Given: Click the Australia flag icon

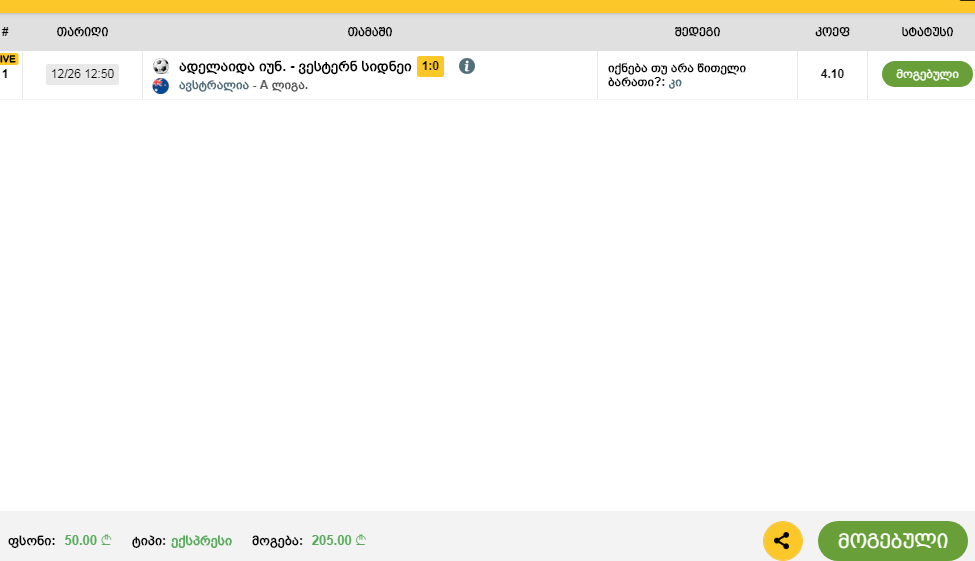Looking at the screenshot, I should [x=160, y=86].
